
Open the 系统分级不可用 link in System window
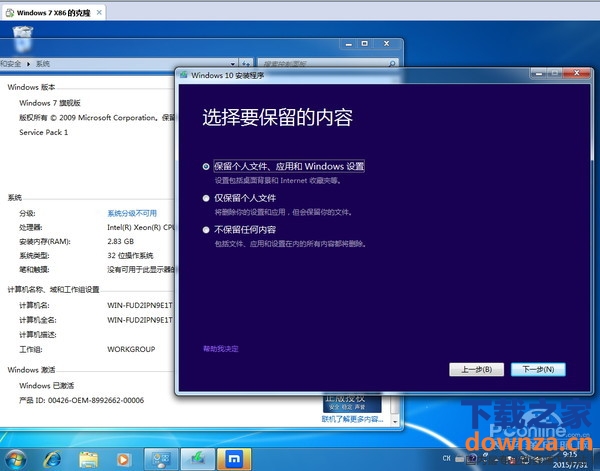[x=132, y=213]
